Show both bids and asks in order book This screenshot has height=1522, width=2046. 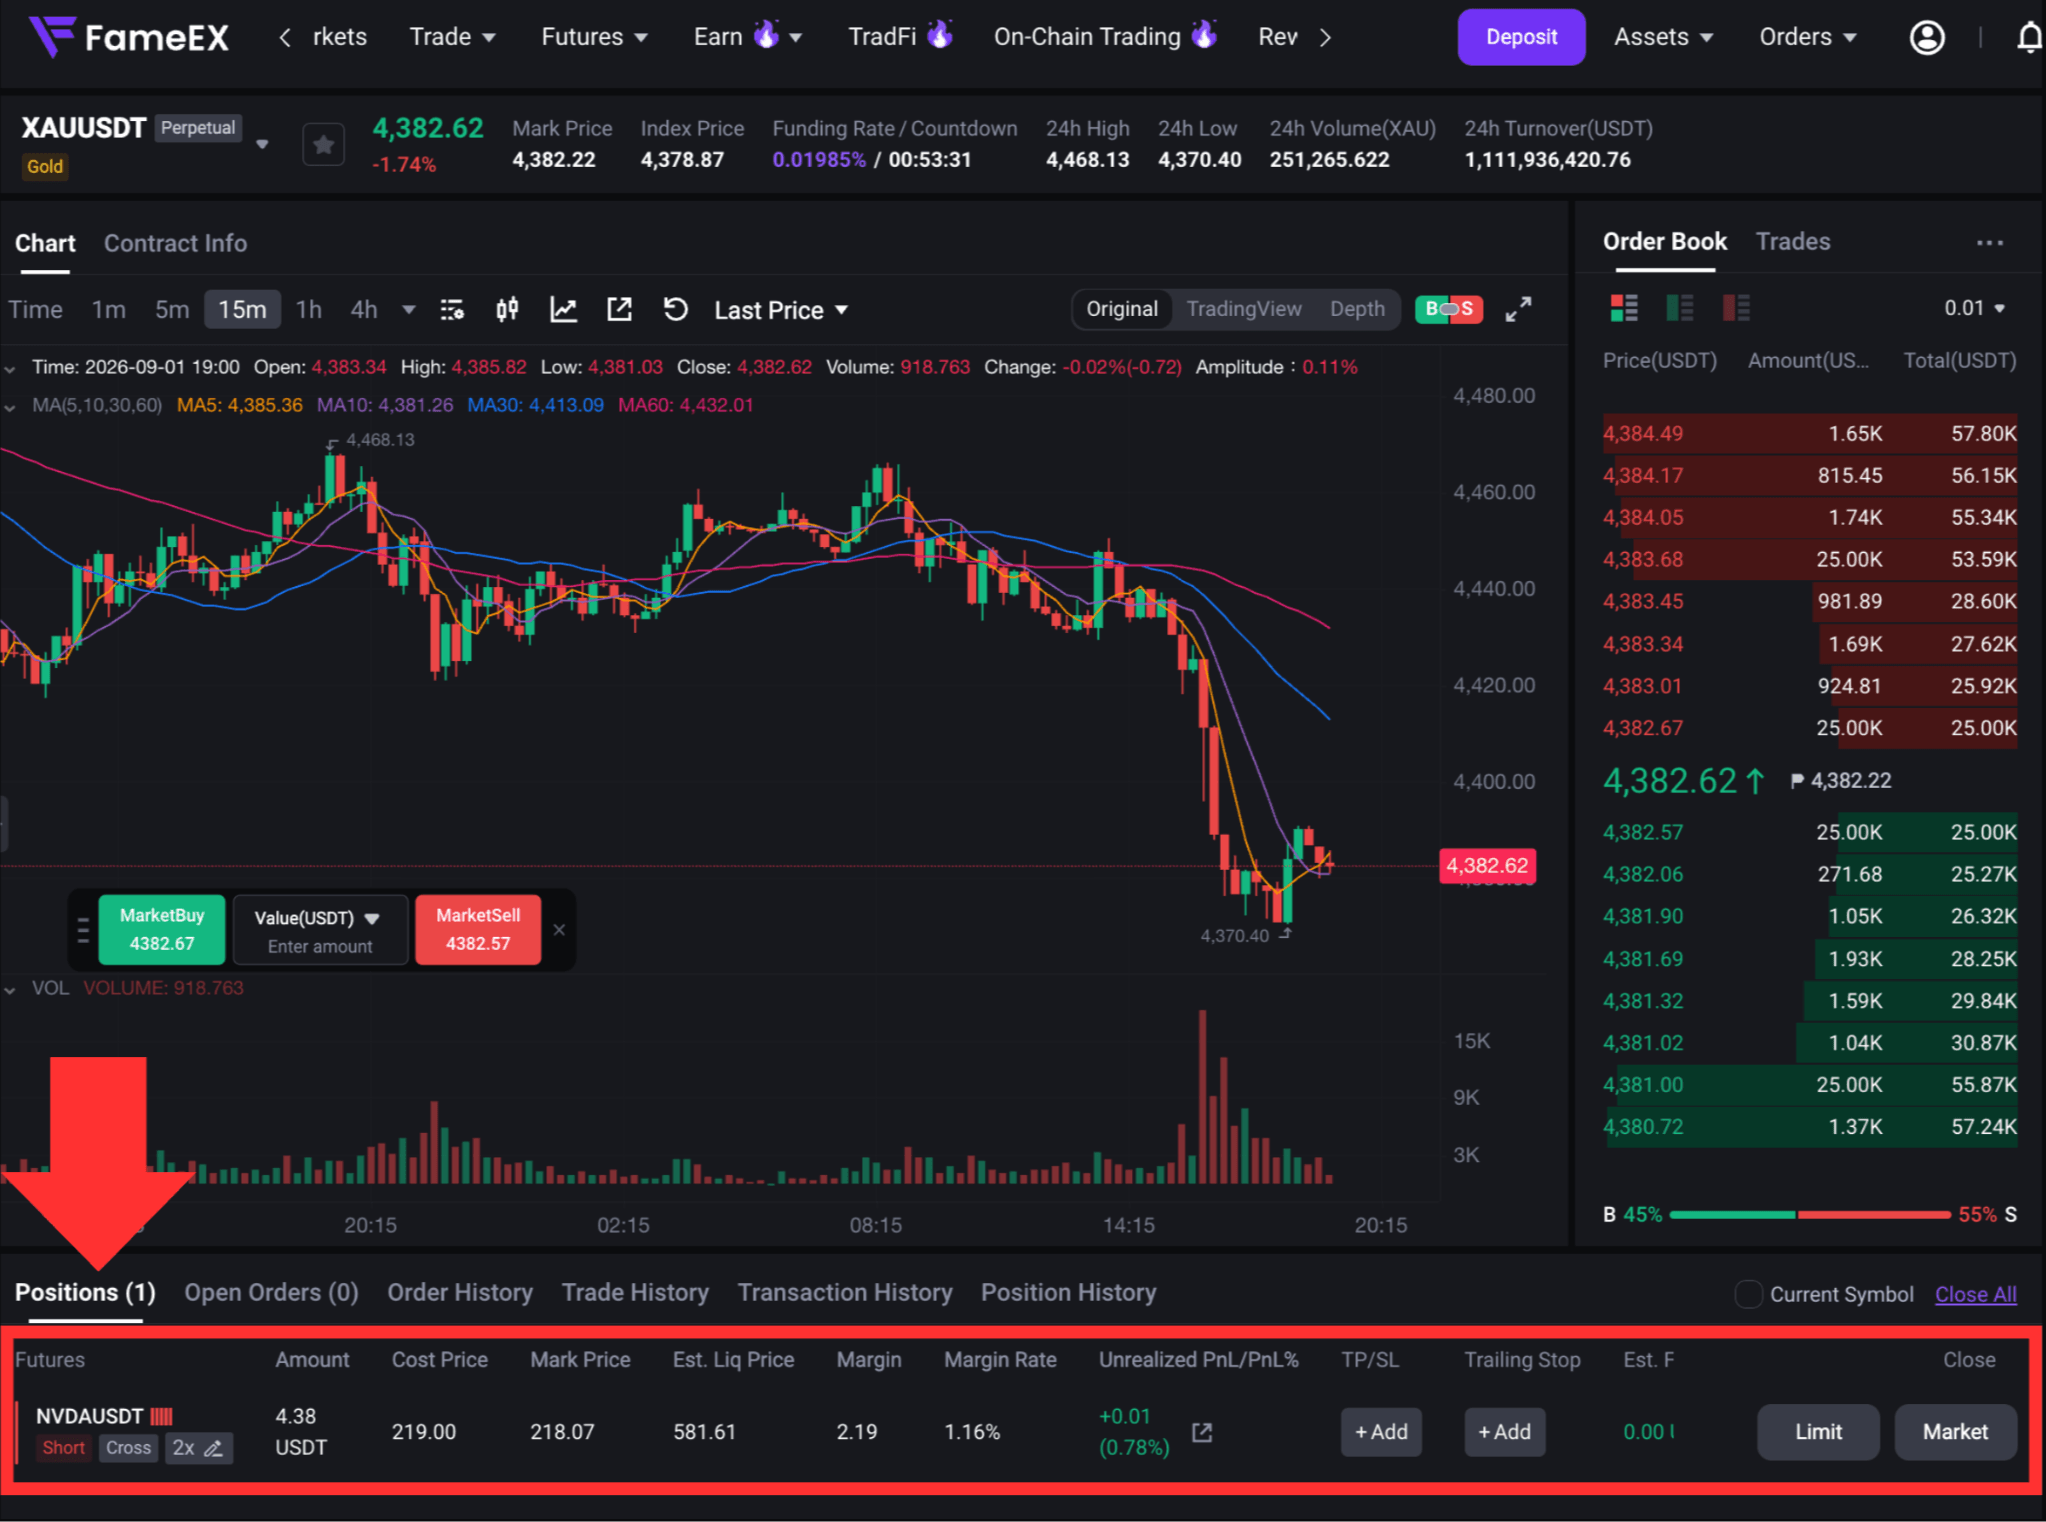click(x=1624, y=308)
